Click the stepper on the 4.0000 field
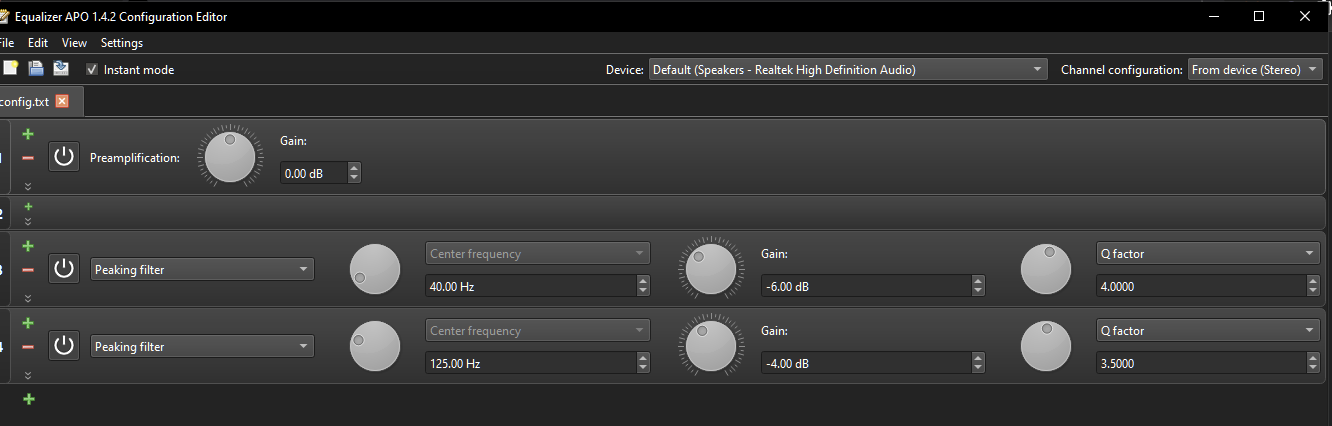 1313,286
